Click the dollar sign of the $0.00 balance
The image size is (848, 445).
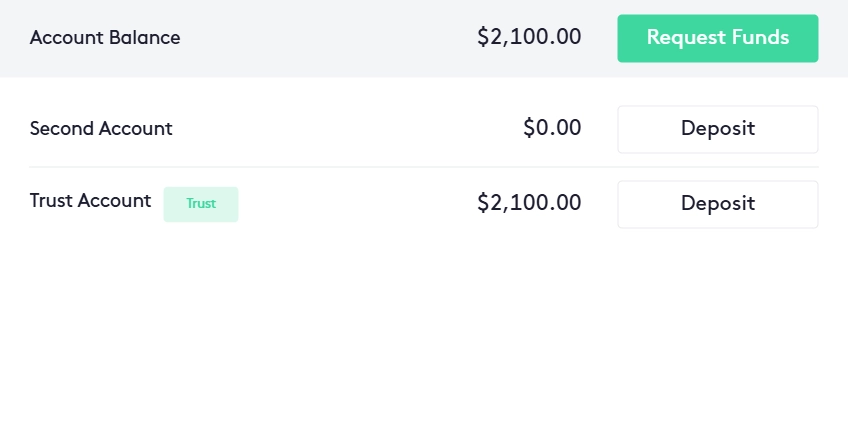tap(529, 129)
